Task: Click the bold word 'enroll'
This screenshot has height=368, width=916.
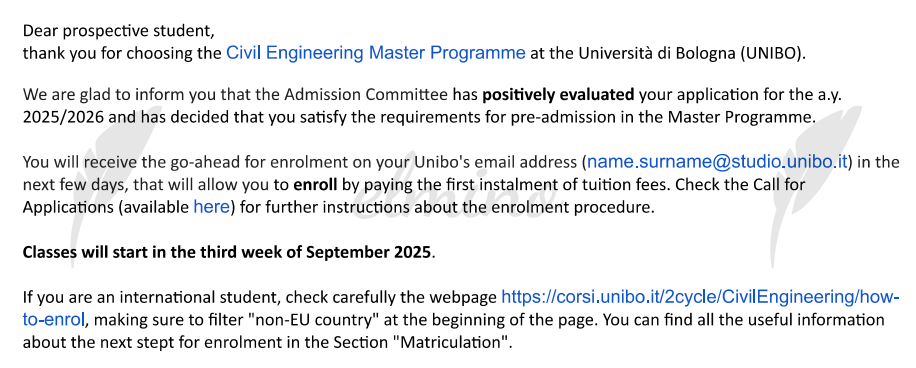Action: [315, 185]
